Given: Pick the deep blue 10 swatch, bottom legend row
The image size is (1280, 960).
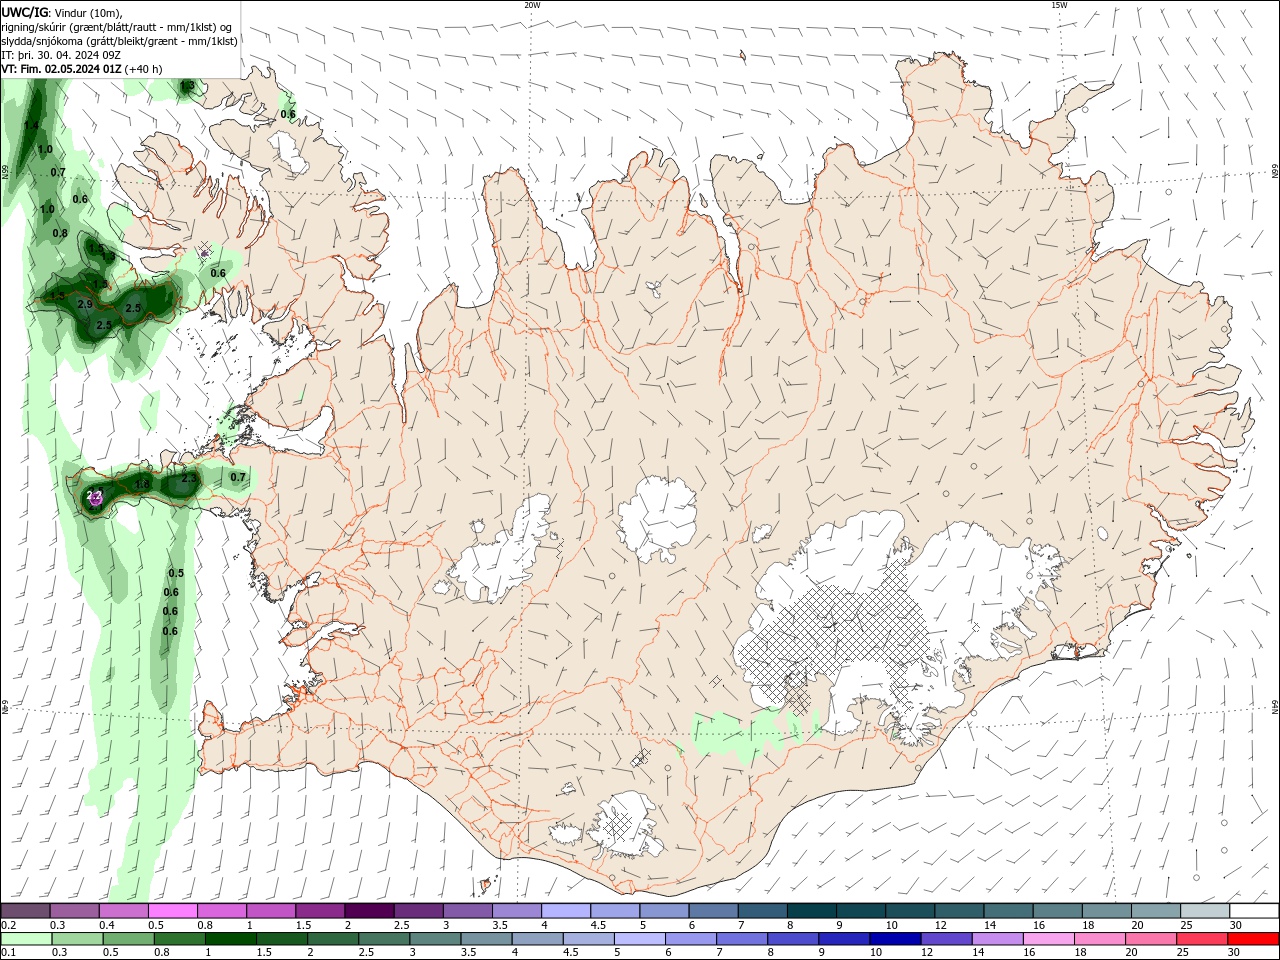Looking at the screenshot, I should (x=894, y=939).
